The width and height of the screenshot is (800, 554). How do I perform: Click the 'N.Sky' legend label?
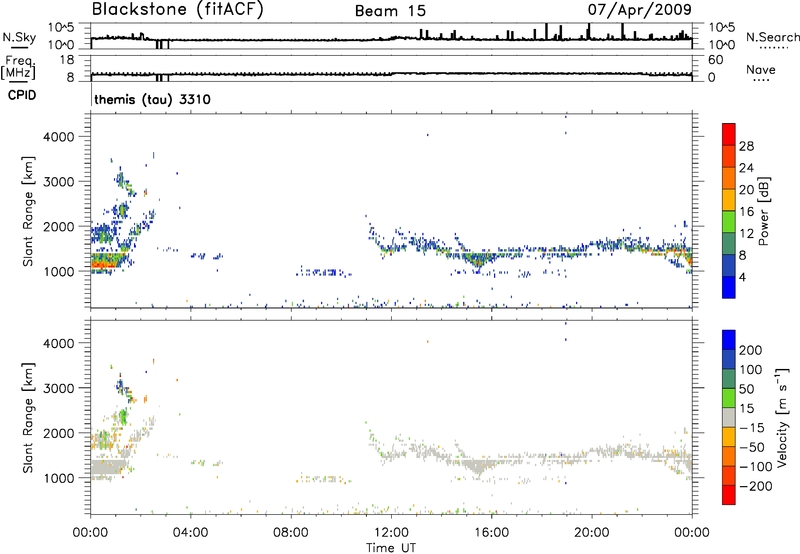(x=19, y=37)
